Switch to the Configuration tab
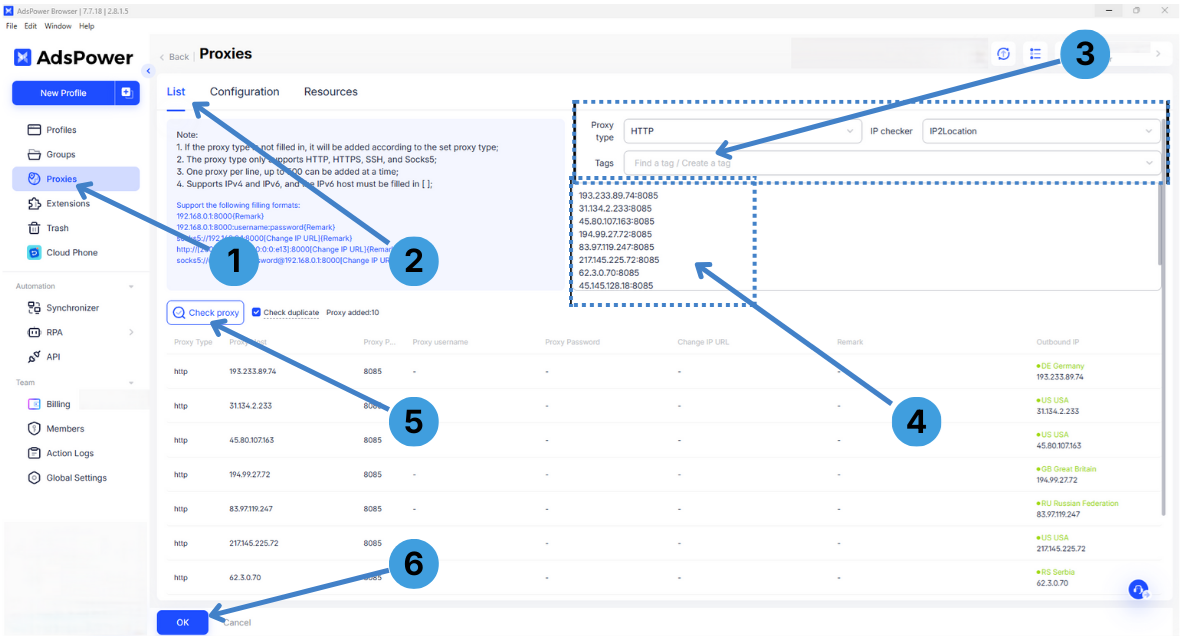The width and height of the screenshot is (1181, 644). (244, 92)
